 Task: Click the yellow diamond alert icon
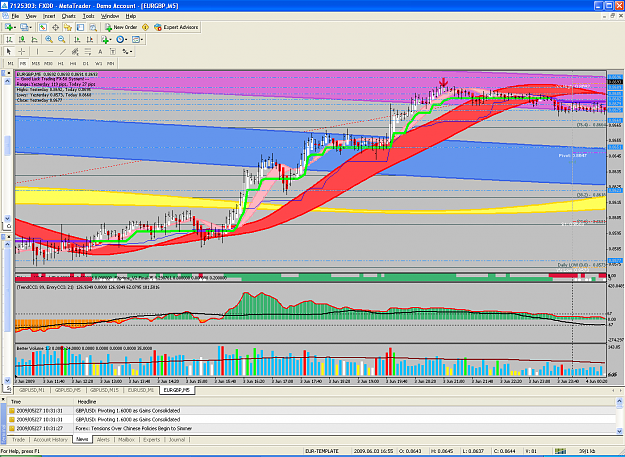(x=145, y=27)
